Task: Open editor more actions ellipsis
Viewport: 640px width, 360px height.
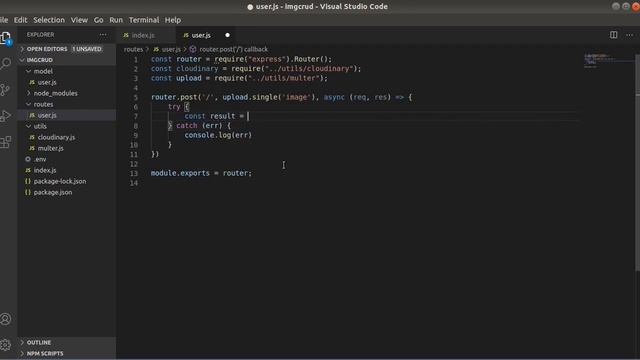Action: [x=629, y=35]
